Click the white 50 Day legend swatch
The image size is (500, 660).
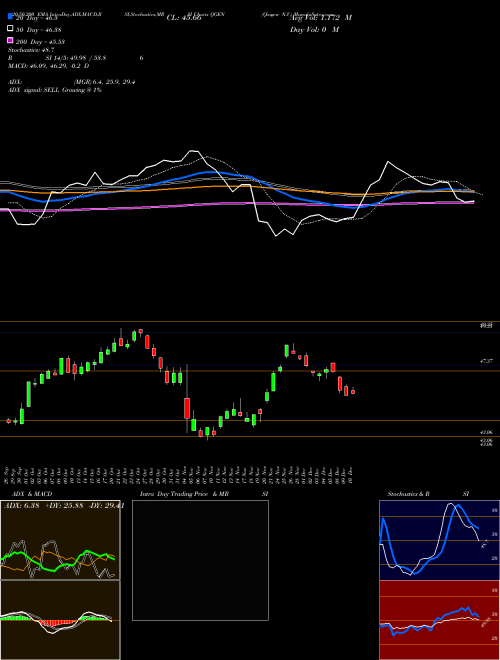[x=10, y=29]
